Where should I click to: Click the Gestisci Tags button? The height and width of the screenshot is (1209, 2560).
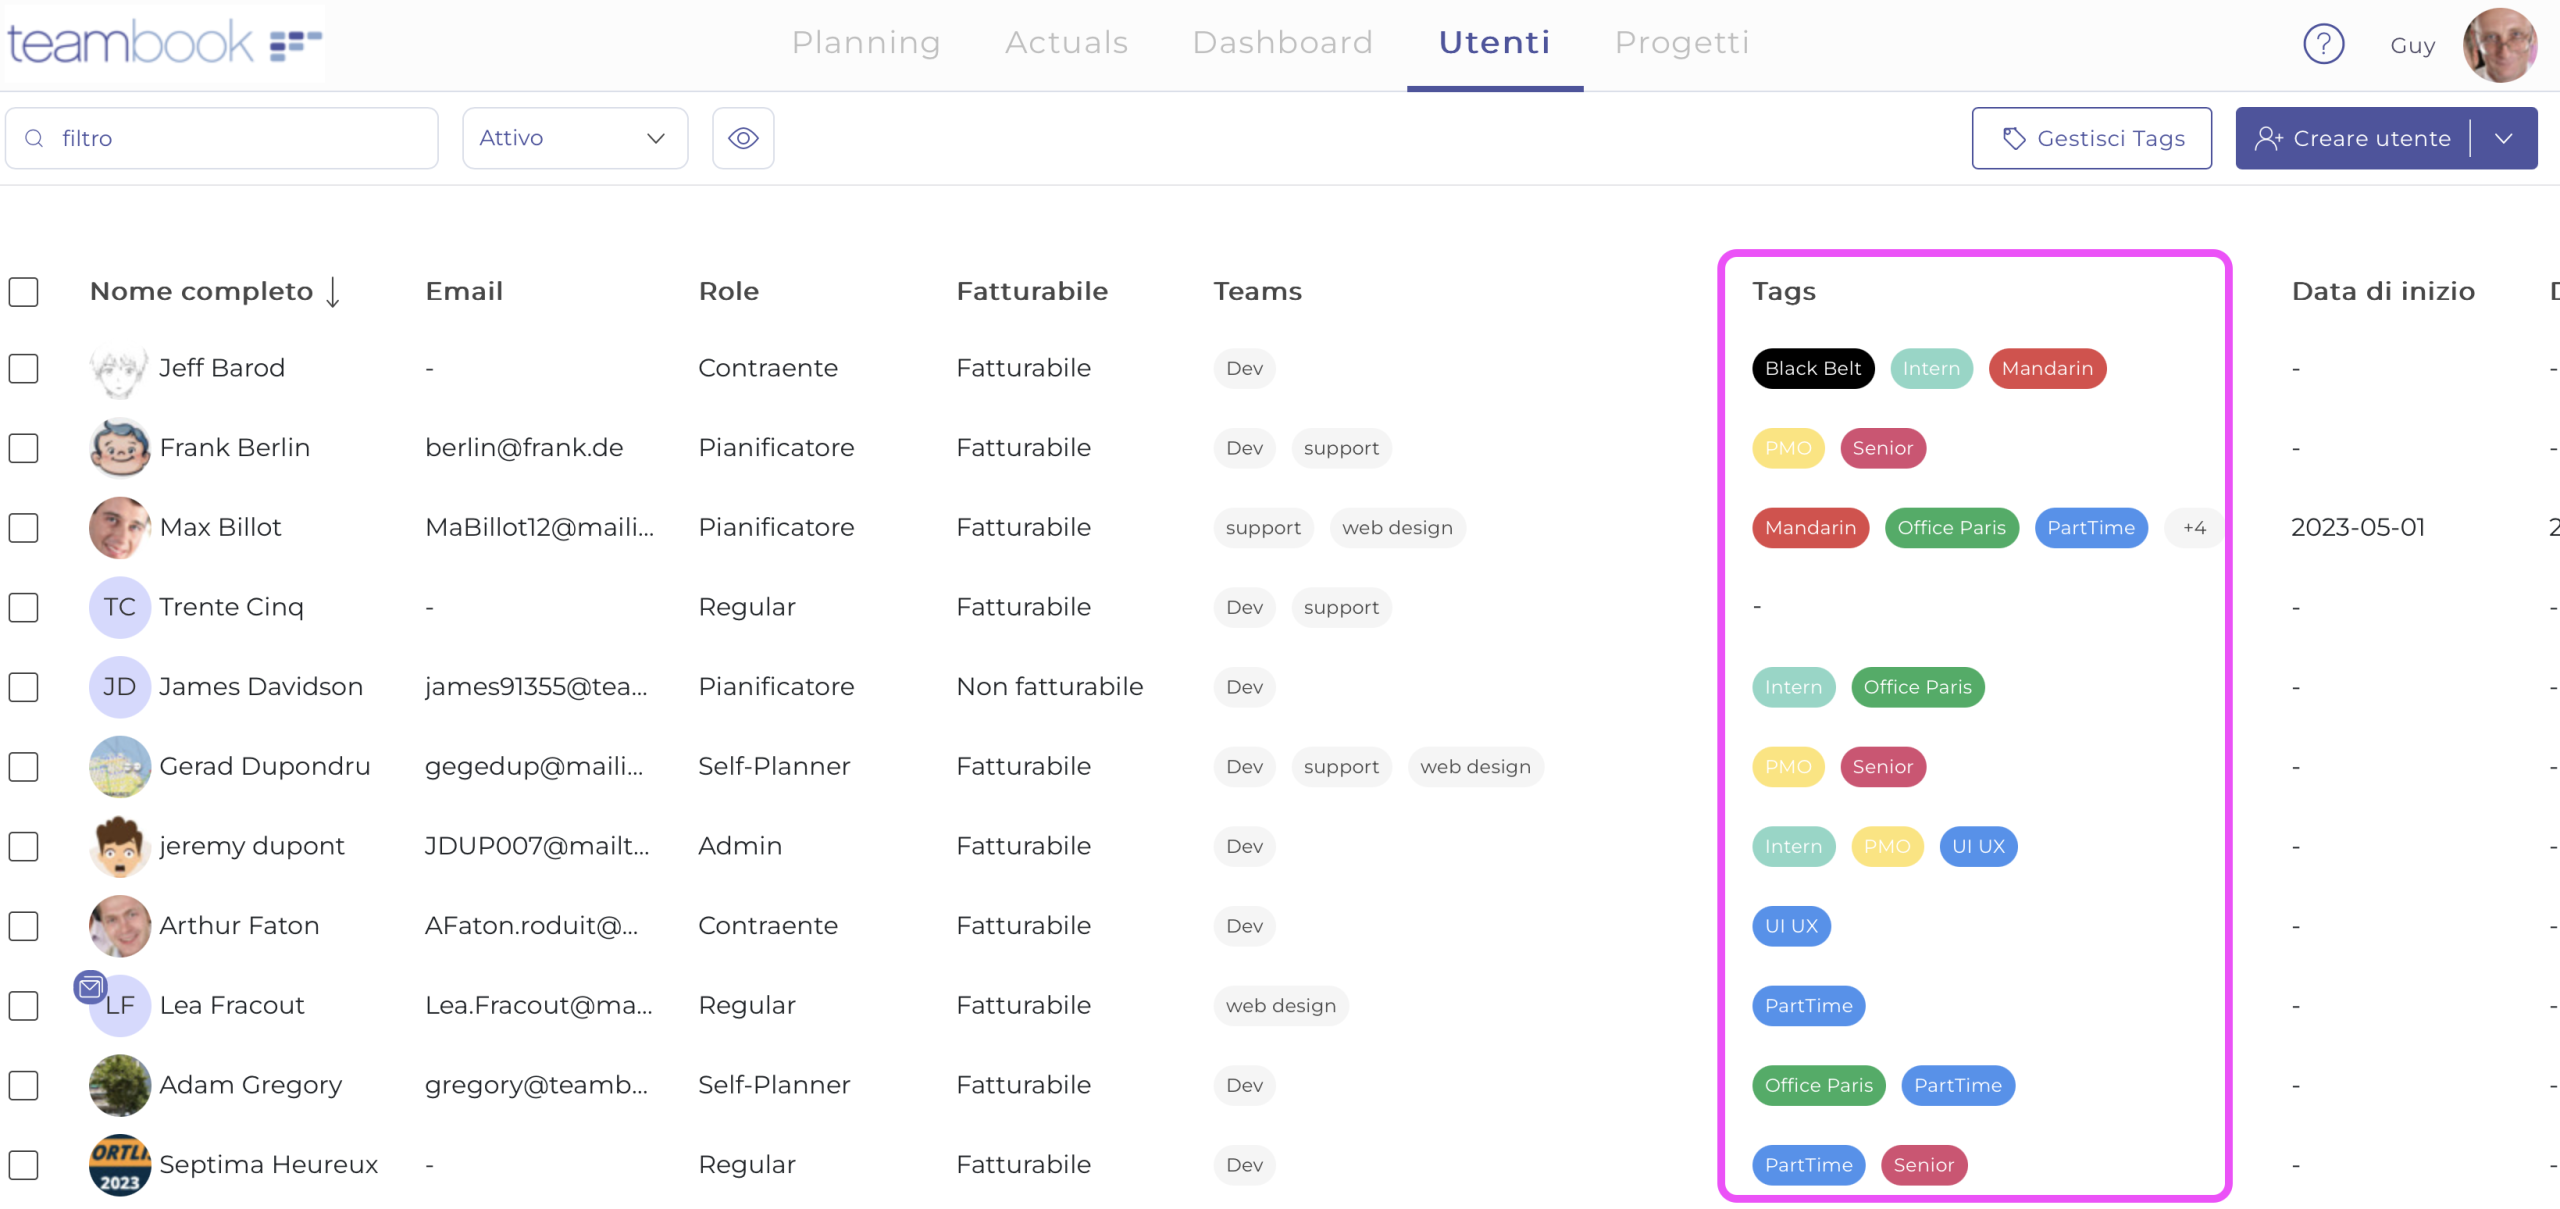[x=2091, y=138]
